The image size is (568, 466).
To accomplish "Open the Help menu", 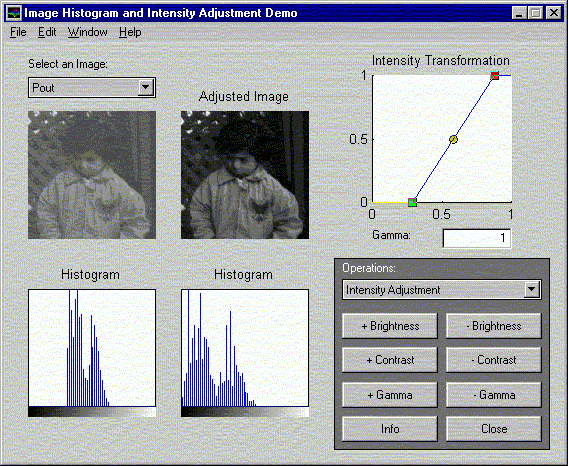I will (x=130, y=32).
